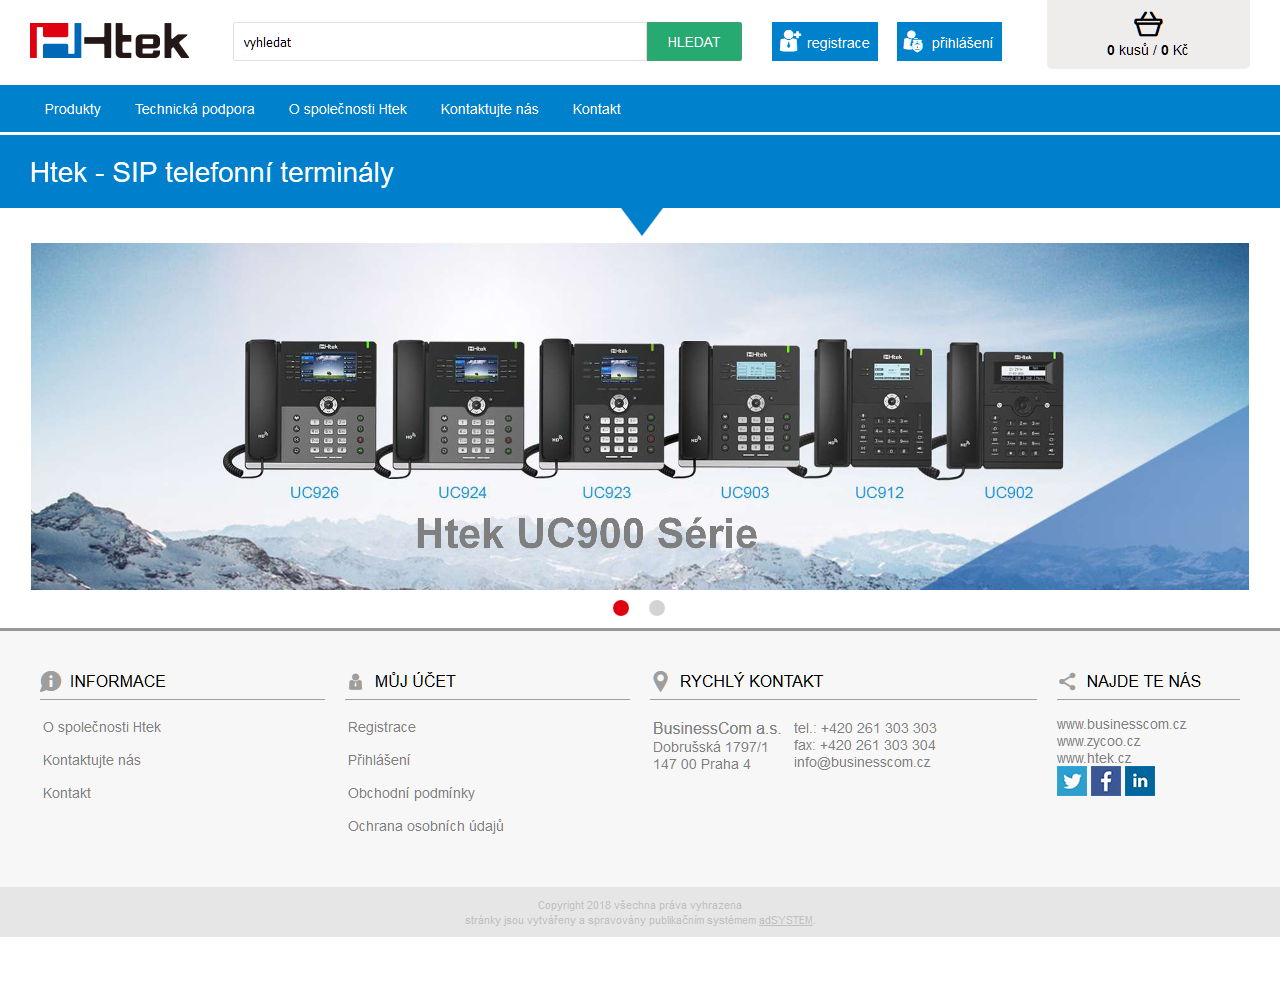Visit www.htek.cz link
This screenshot has width=1280, height=1000.
pyautogui.click(x=1094, y=758)
